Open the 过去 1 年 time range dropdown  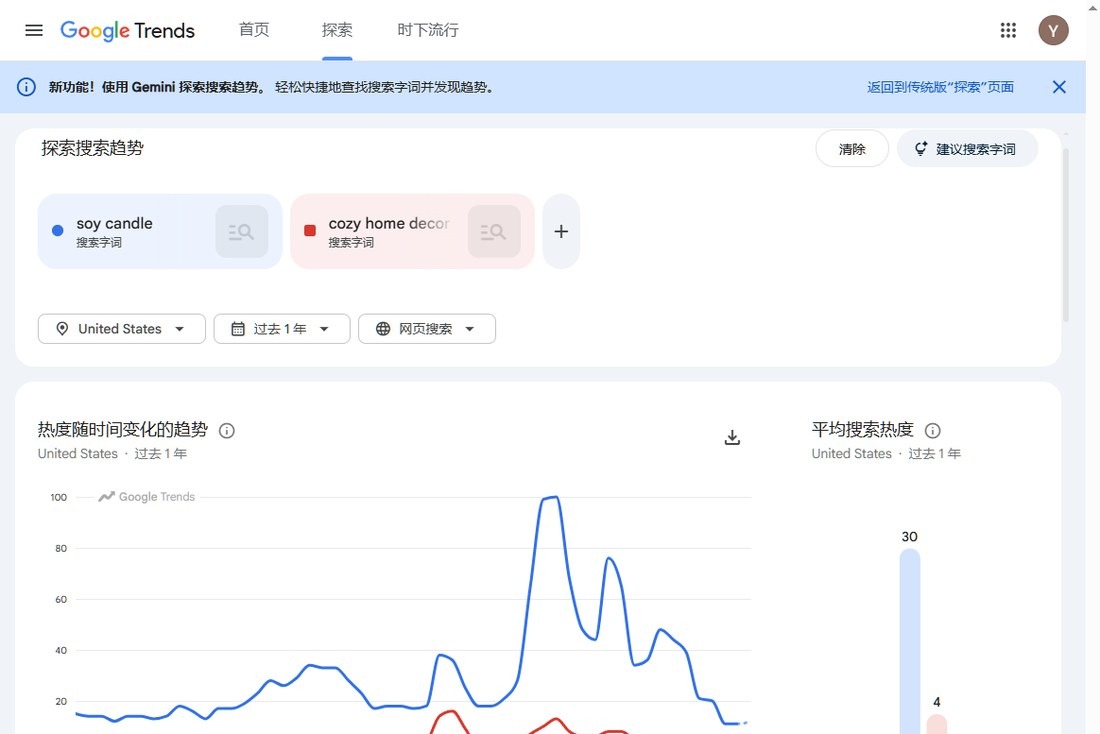pyautogui.click(x=282, y=329)
